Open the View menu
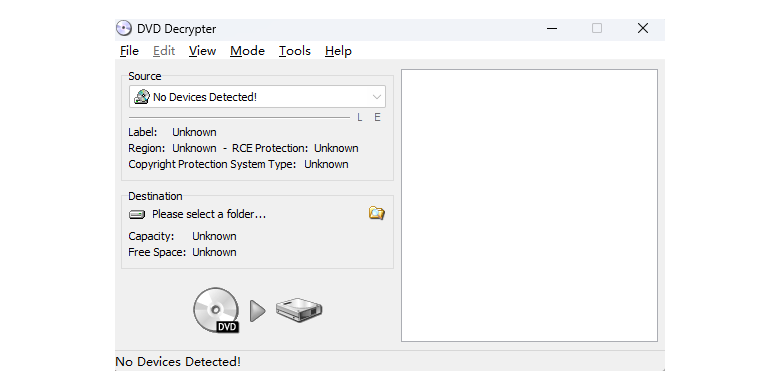Viewport: 780px width, 390px height. [x=202, y=51]
